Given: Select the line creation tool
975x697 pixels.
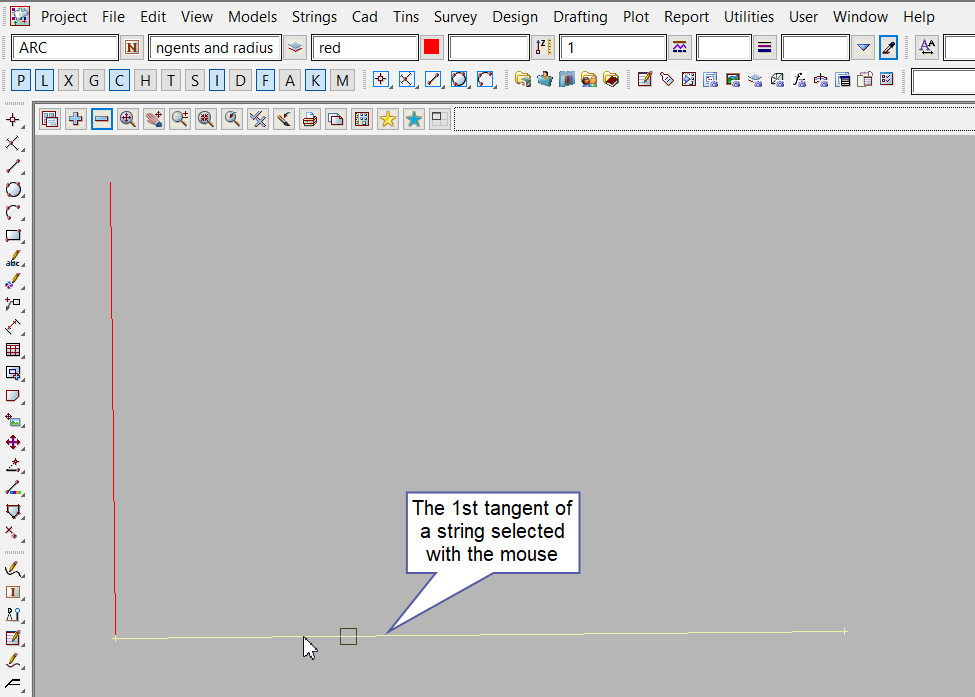Looking at the screenshot, I should click(x=13, y=167).
